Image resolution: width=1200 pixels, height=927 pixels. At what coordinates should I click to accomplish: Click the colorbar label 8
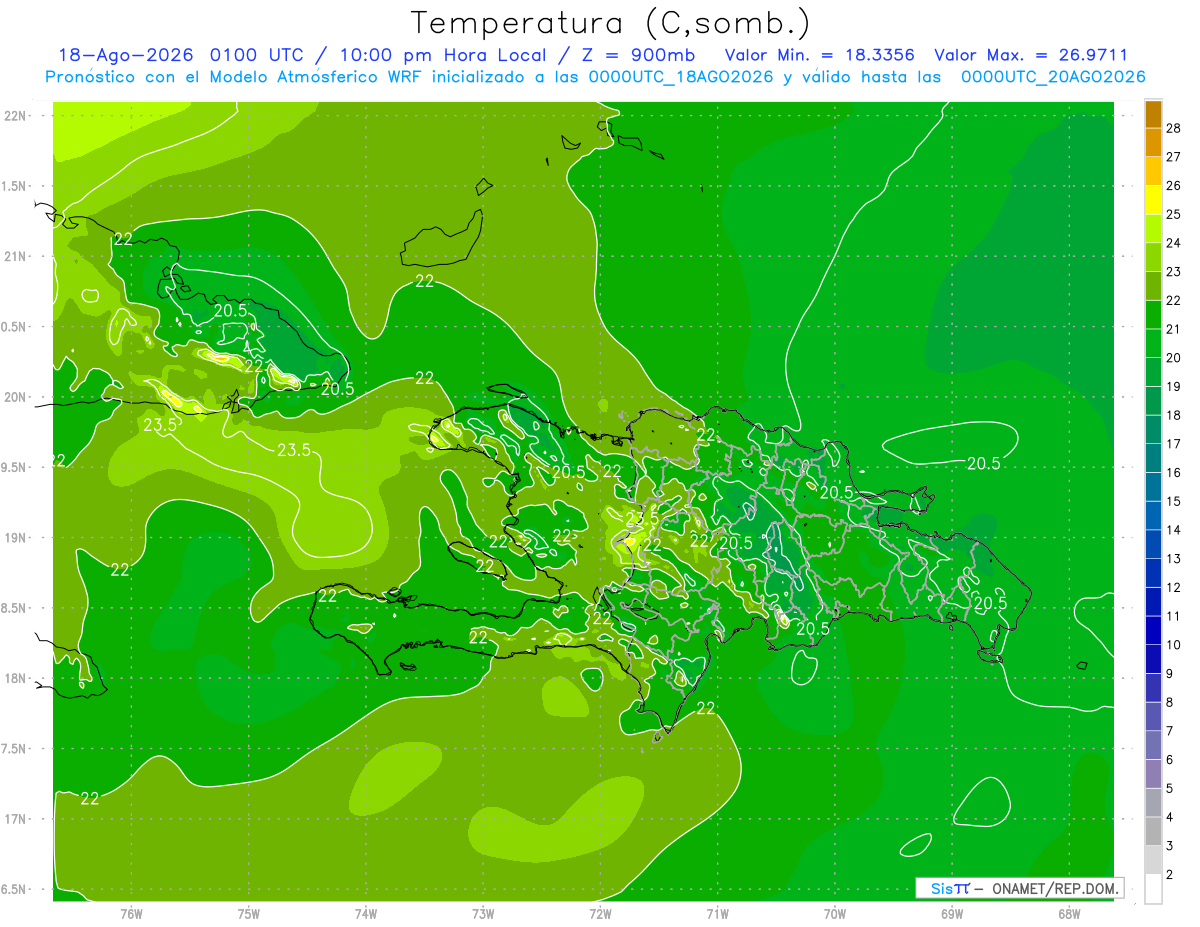pos(1170,702)
